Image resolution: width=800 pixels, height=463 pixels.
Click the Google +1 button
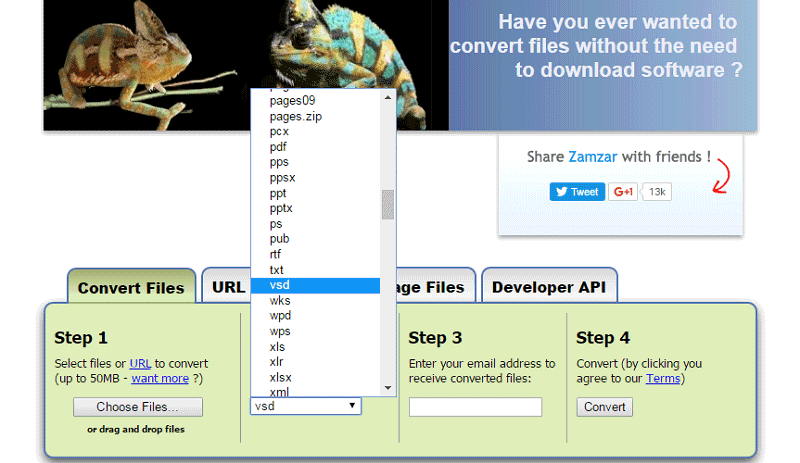pyautogui.click(x=622, y=192)
